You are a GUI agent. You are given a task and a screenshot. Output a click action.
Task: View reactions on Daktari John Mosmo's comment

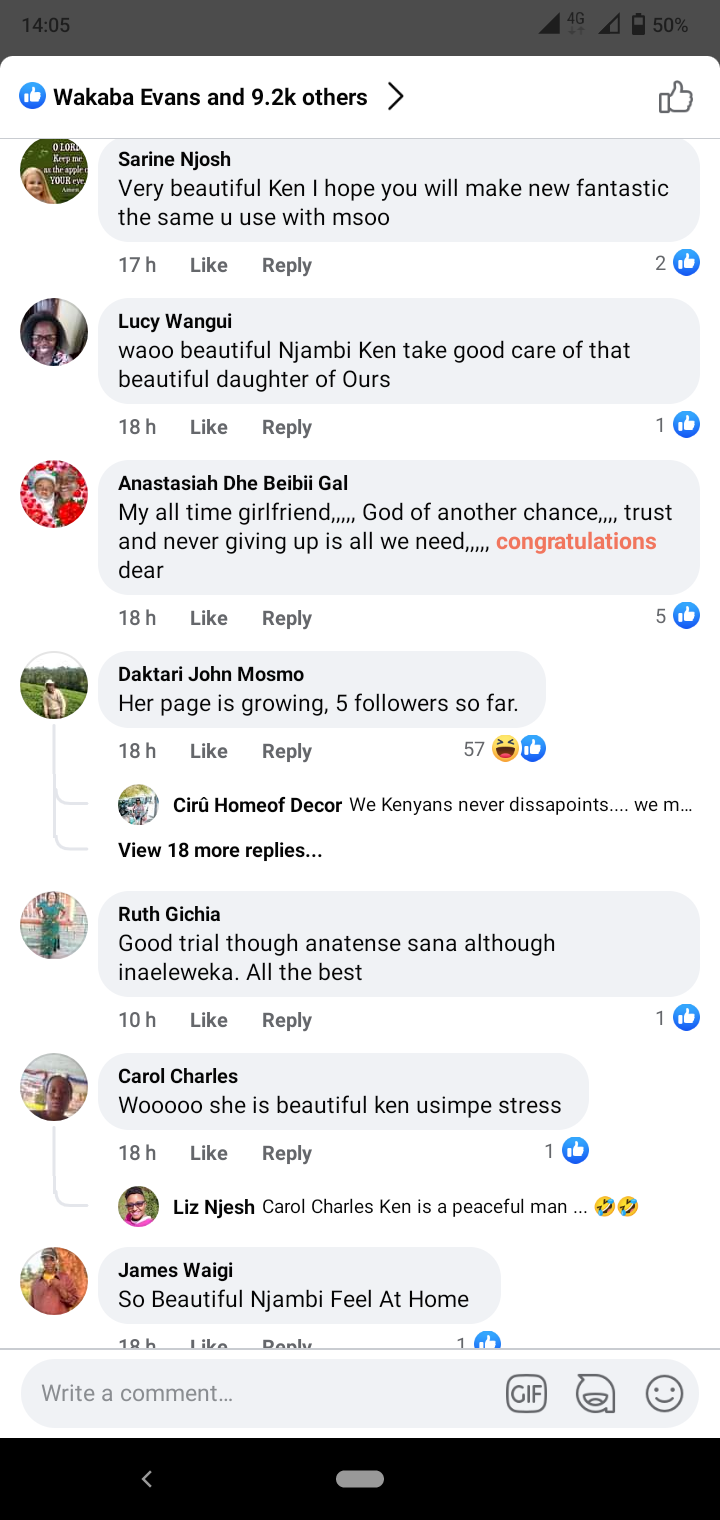pos(505,749)
